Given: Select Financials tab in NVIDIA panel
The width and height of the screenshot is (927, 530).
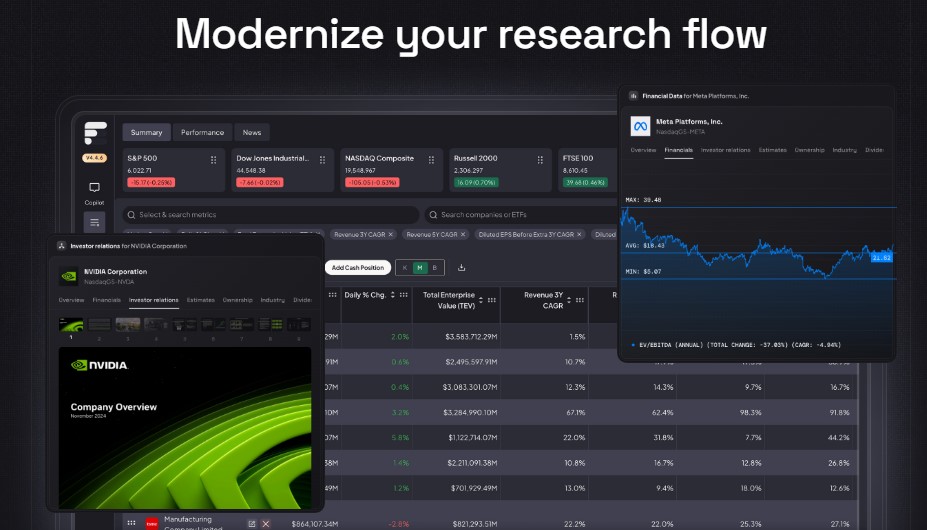Looking at the screenshot, I should (x=106, y=300).
